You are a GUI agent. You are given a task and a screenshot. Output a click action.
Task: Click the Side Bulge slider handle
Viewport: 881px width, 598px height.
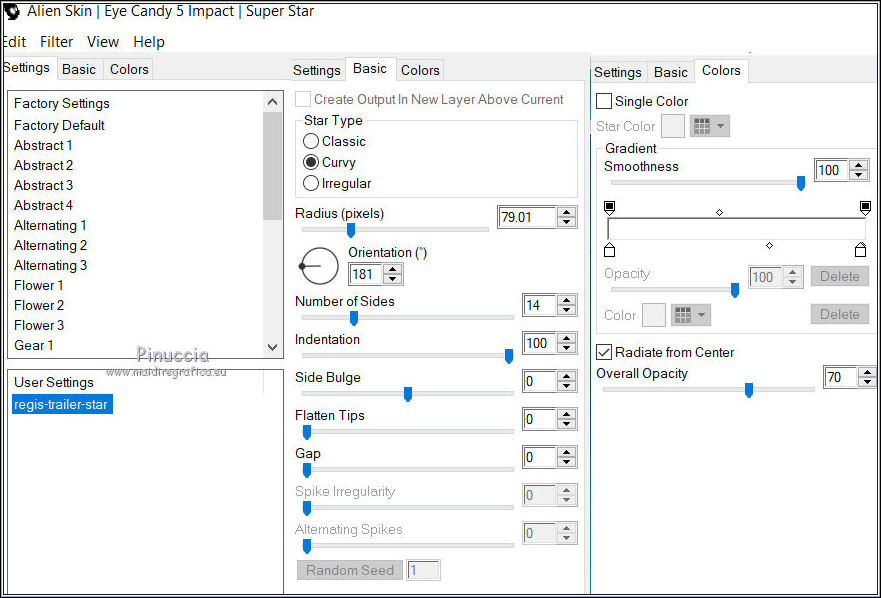[x=408, y=394]
